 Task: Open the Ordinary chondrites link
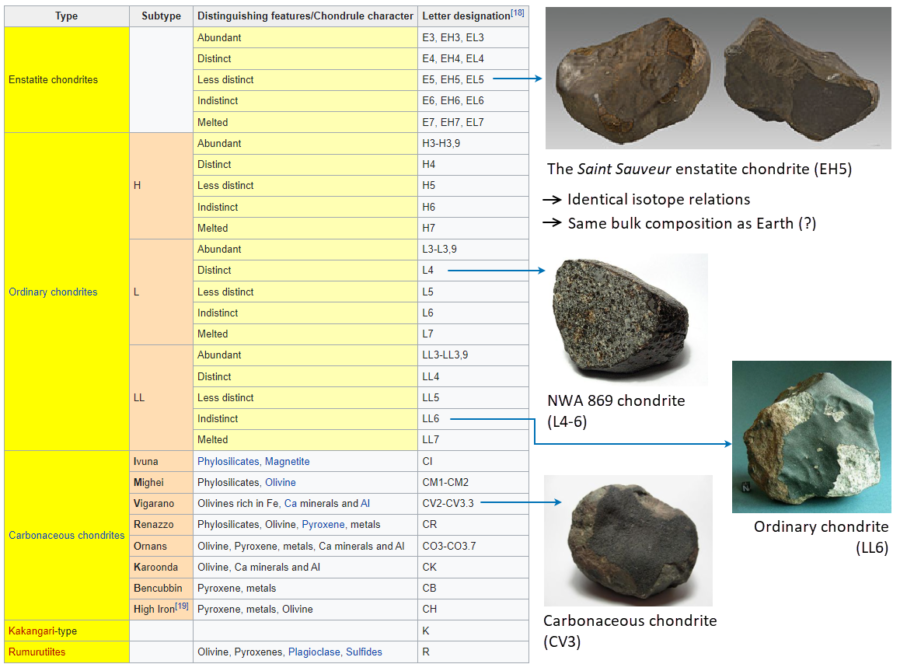pyautogui.click(x=52, y=292)
